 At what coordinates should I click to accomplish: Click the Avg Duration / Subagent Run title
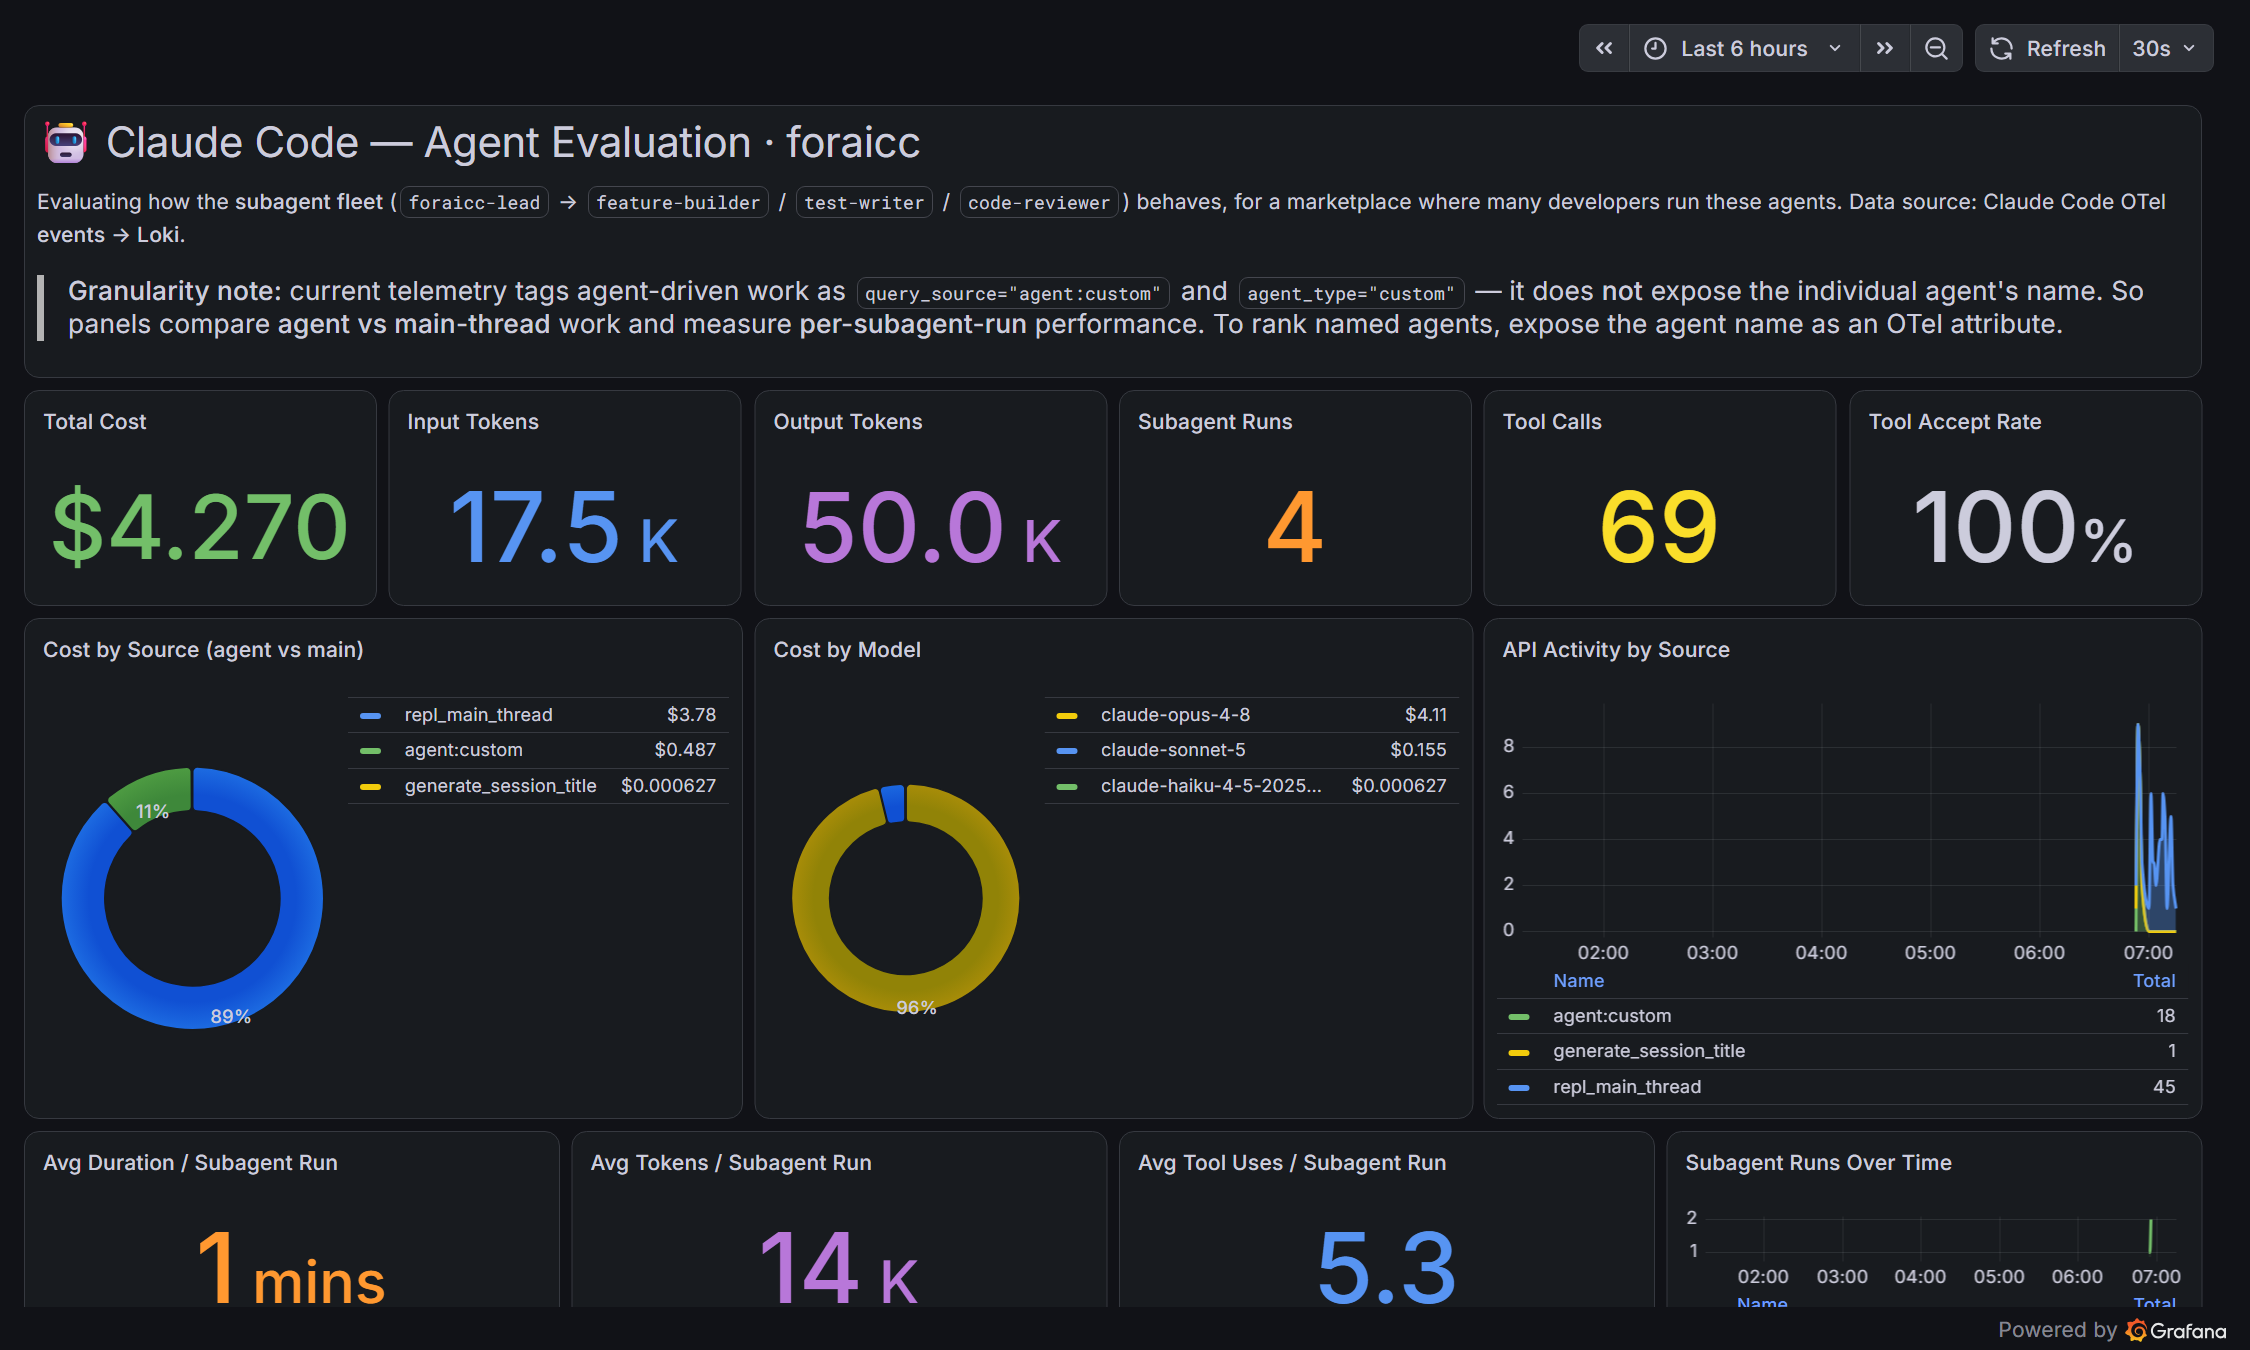pos(190,1163)
